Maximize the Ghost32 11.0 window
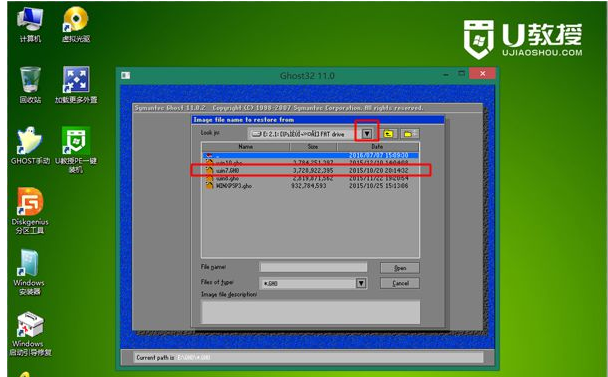 [x=461, y=73]
